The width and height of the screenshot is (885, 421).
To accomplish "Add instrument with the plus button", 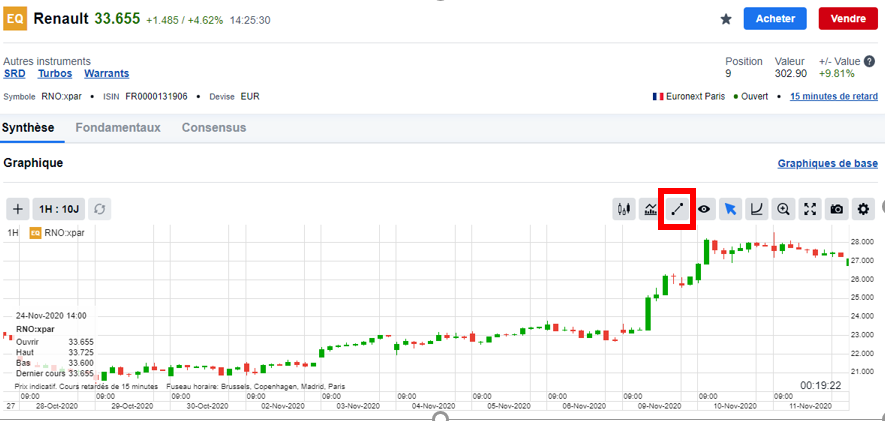I will [18, 209].
